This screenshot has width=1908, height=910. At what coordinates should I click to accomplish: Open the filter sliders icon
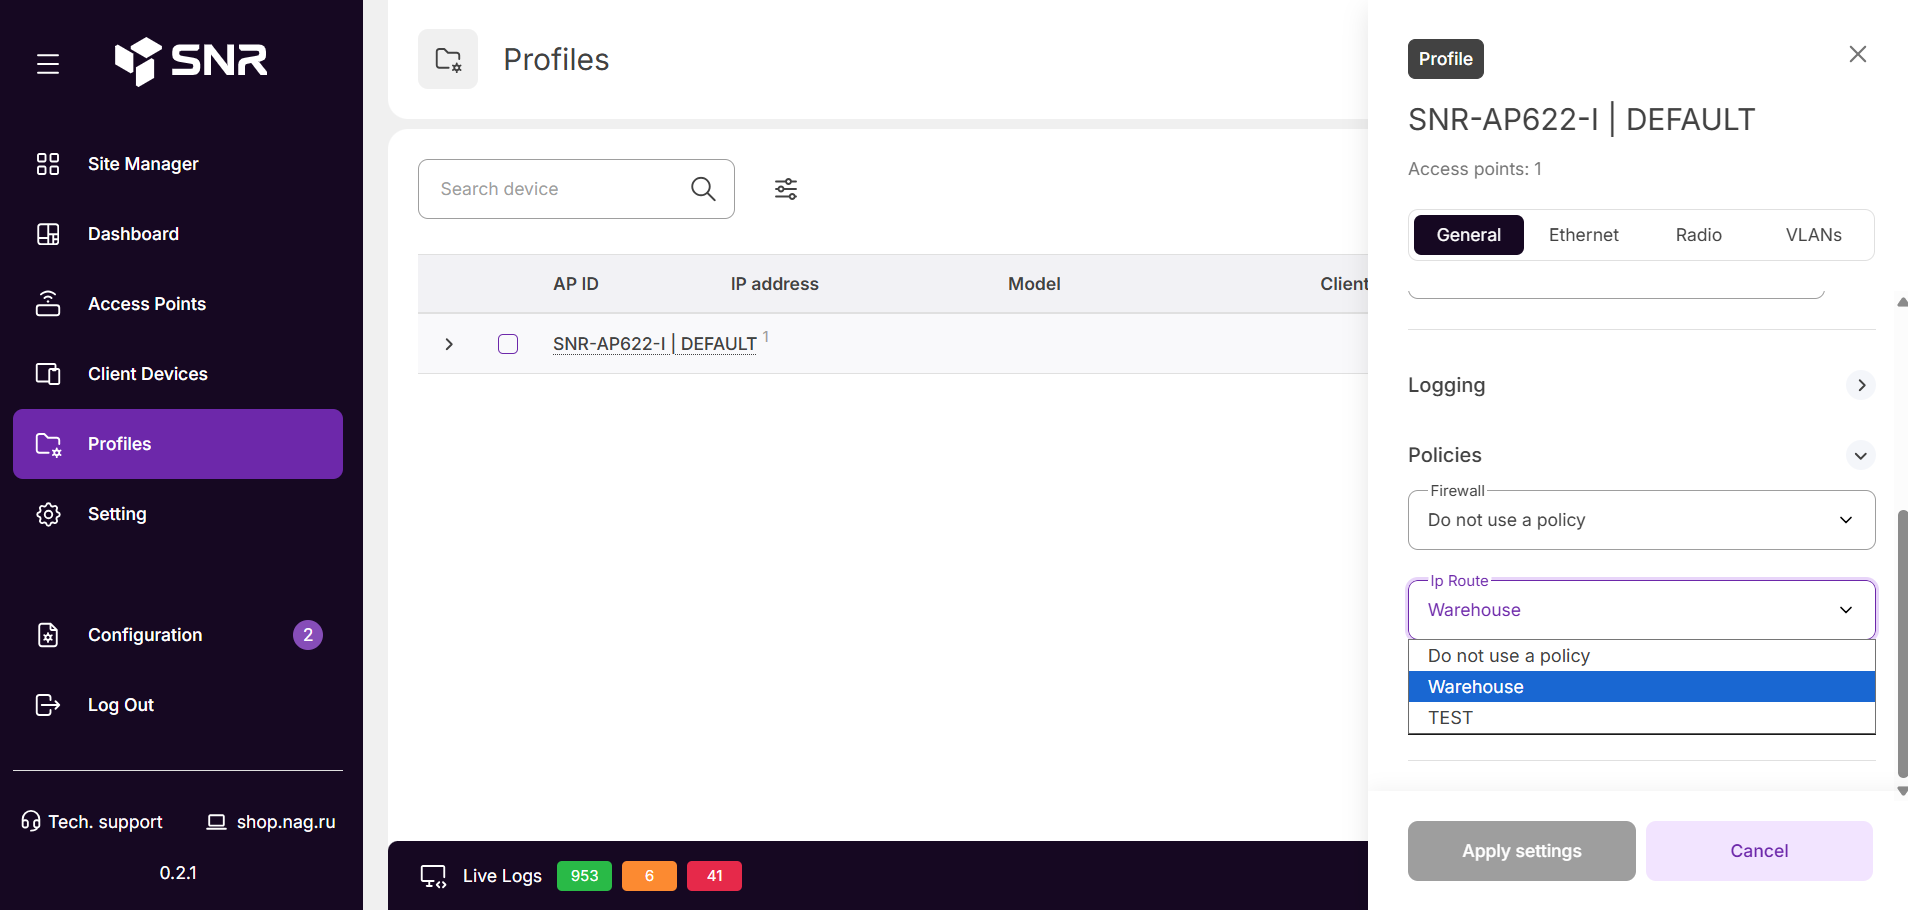point(786,189)
